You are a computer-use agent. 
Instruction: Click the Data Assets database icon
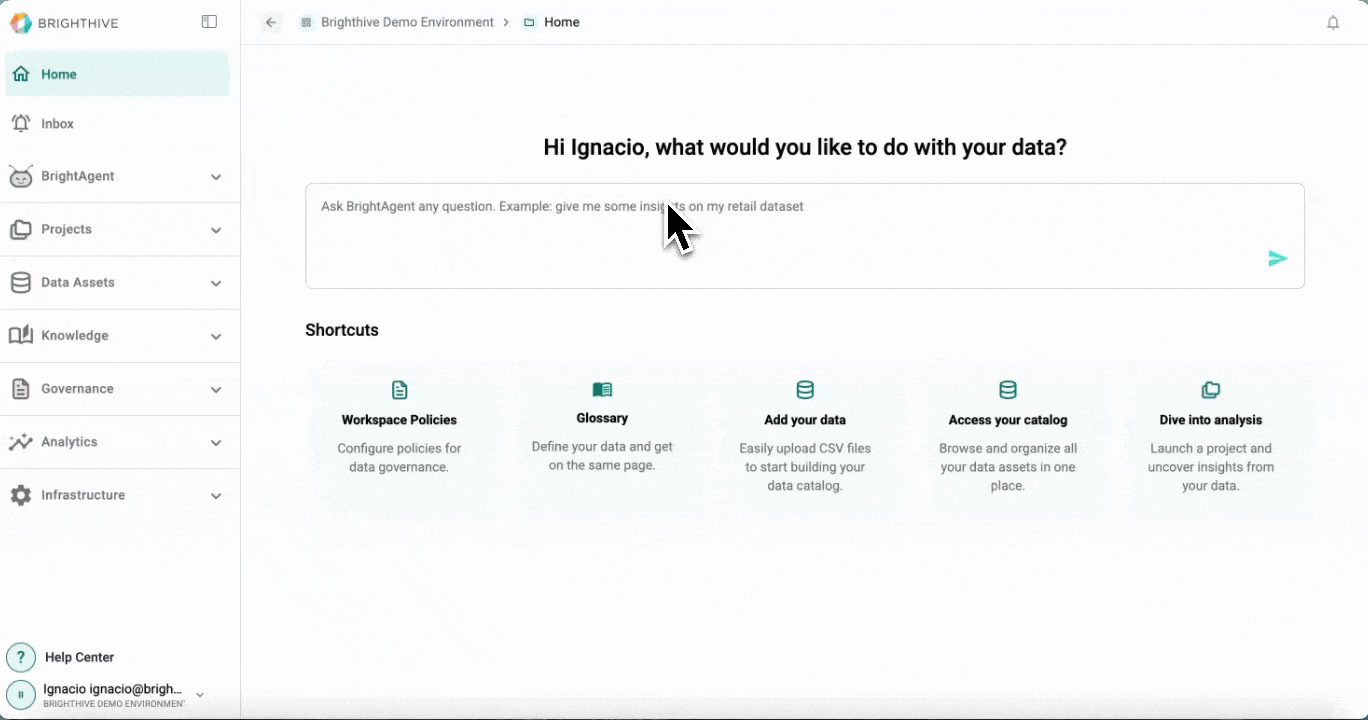pos(21,283)
